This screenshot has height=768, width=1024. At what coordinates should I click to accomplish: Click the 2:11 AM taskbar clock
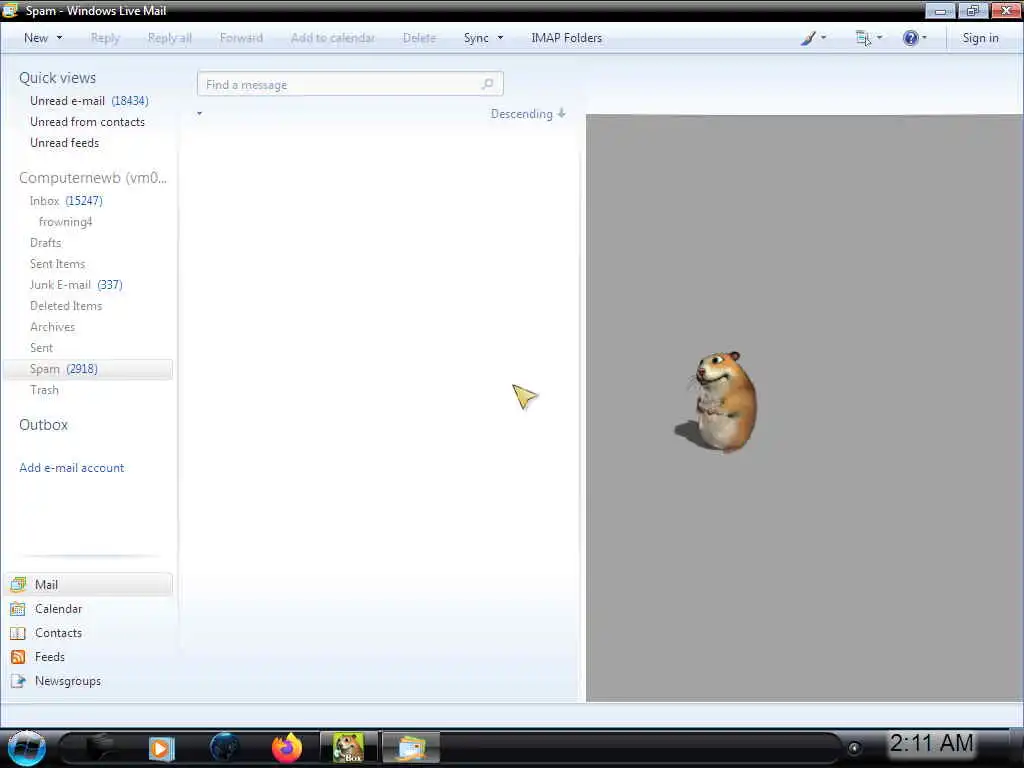[931, 743]
